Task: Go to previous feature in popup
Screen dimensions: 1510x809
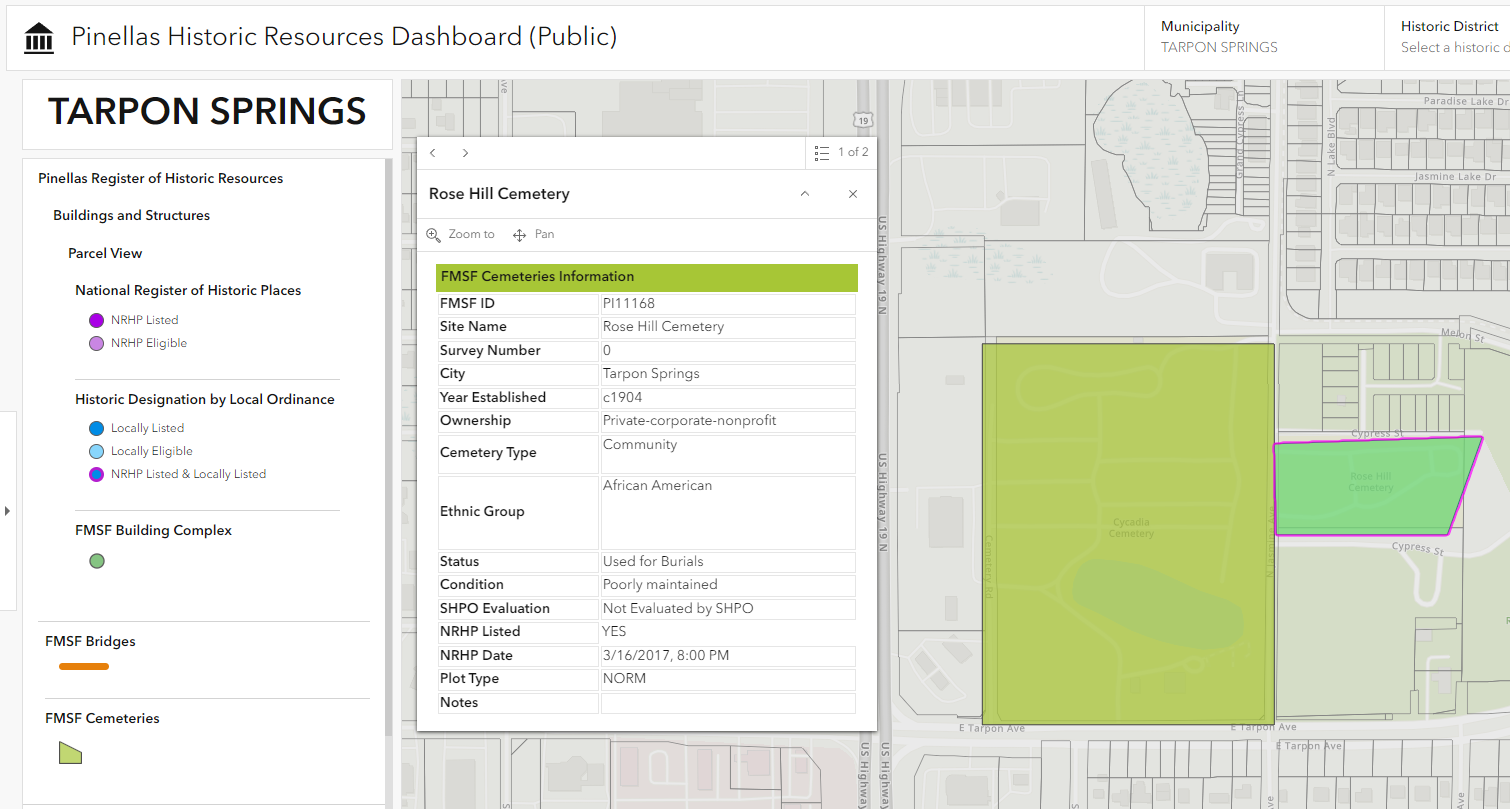Action: [x=433, y=153]
